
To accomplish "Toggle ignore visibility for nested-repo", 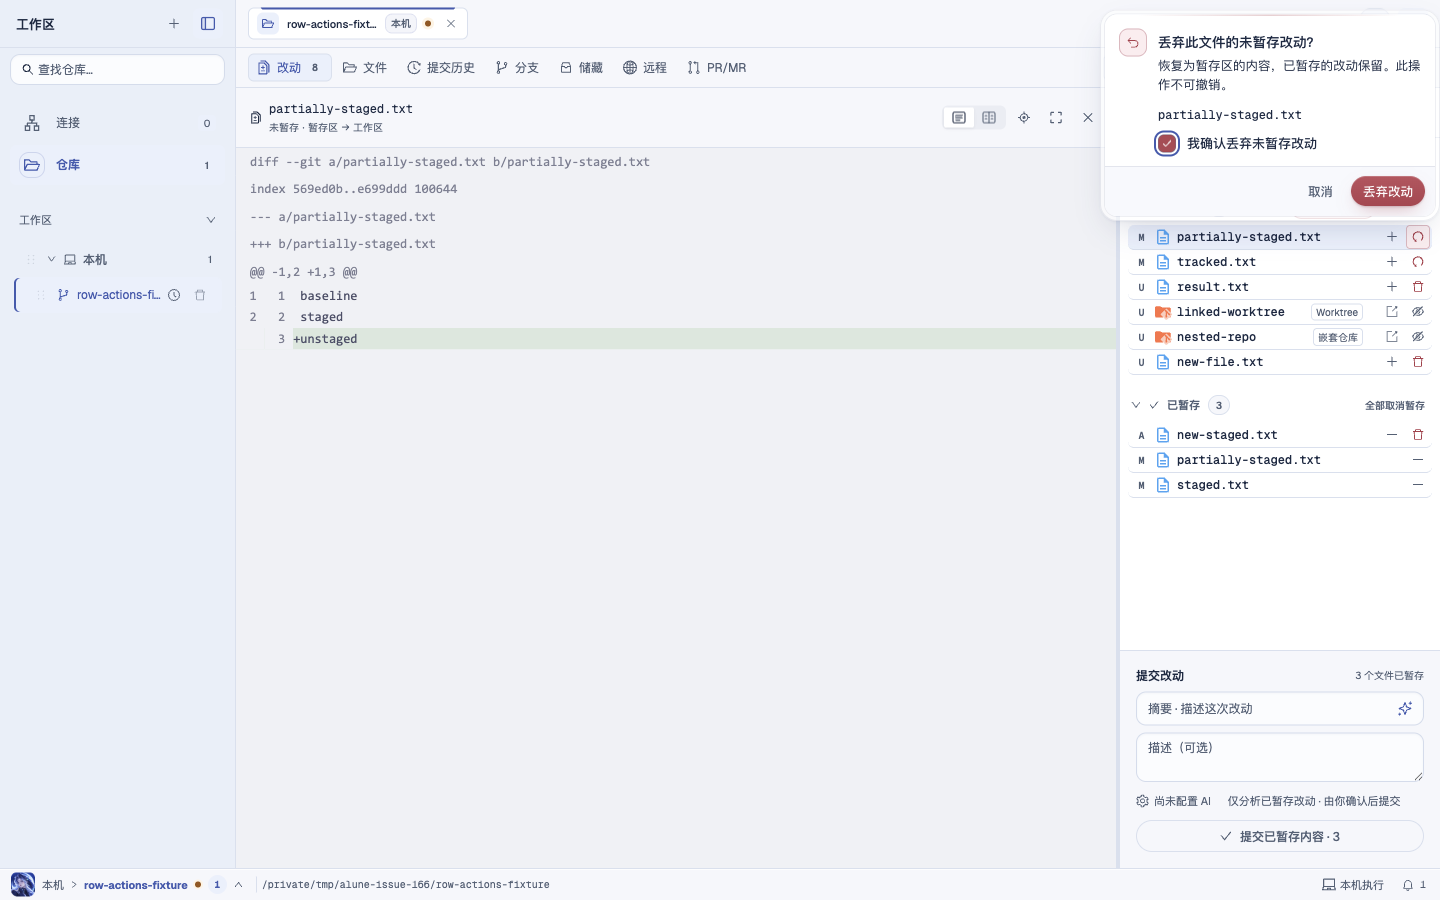I will (x=1418, y=337).
